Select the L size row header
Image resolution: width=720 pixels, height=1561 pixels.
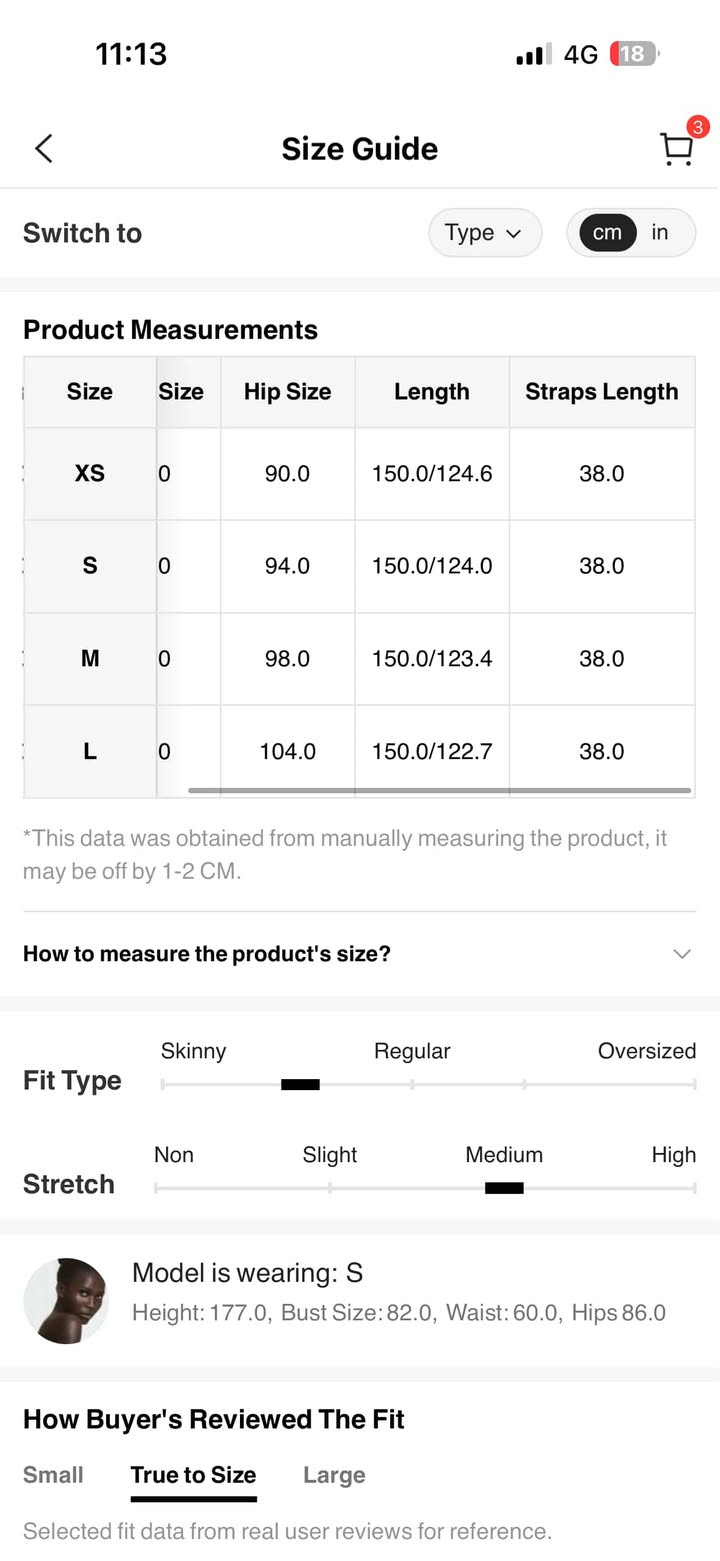[90, 751]
